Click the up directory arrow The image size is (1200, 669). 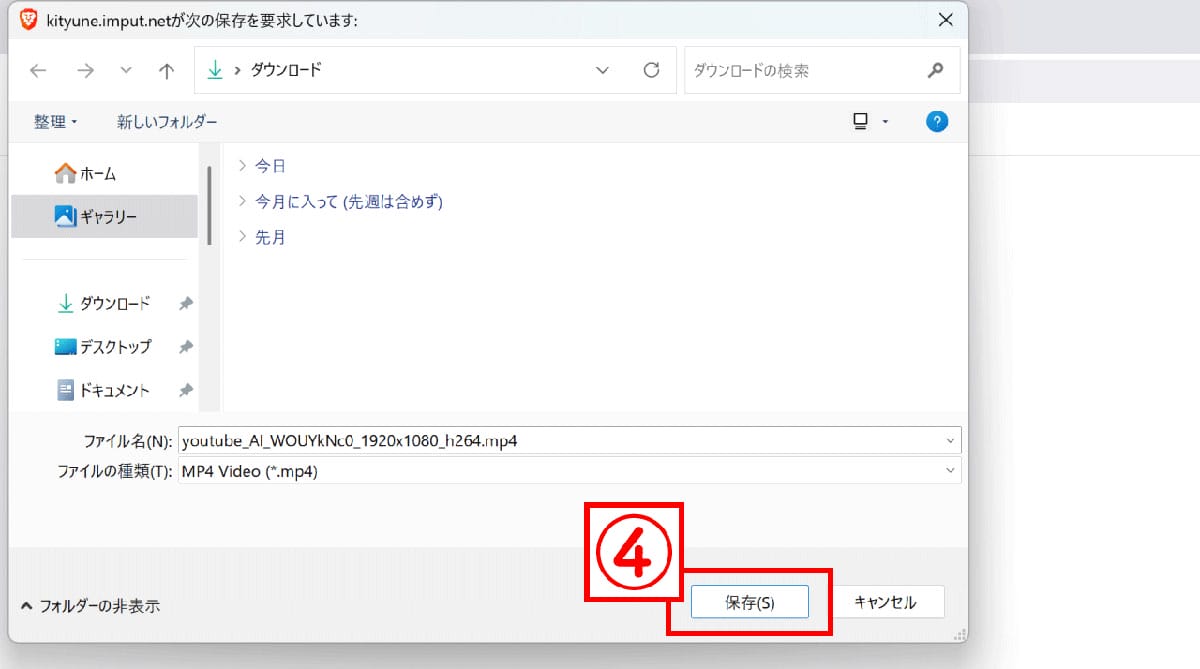[167, 70]
